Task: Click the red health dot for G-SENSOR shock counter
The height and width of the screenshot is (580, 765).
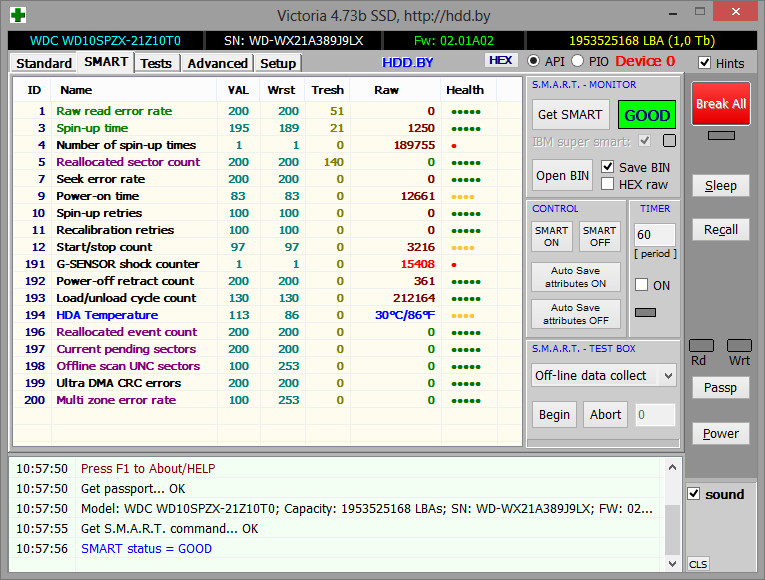Action: pos(454,265)
